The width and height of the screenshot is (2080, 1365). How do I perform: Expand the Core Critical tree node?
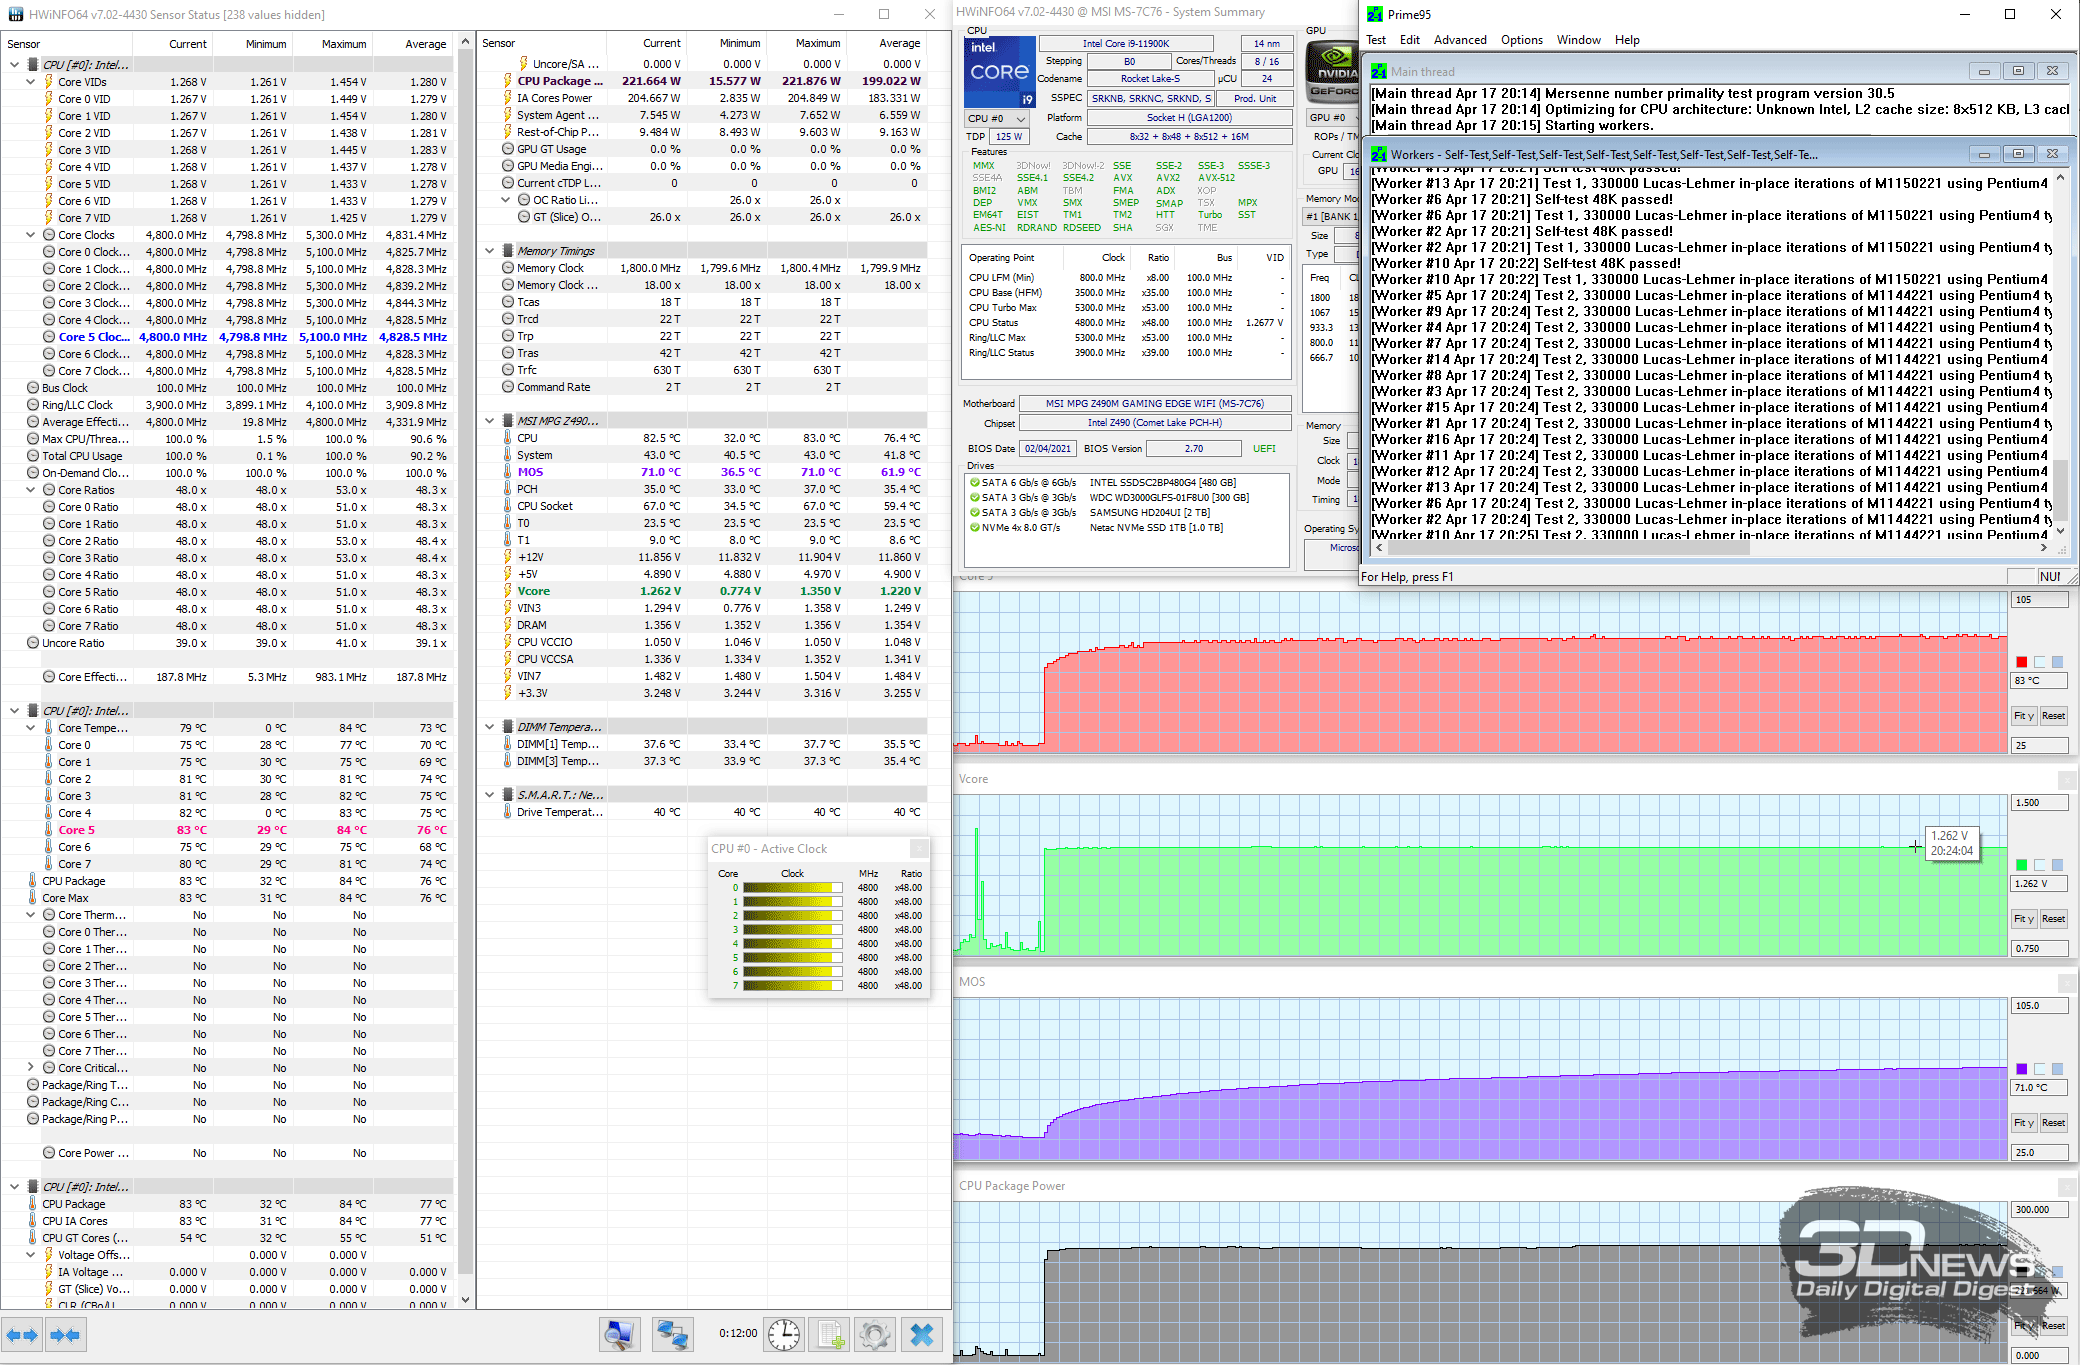click(31, 1068)
